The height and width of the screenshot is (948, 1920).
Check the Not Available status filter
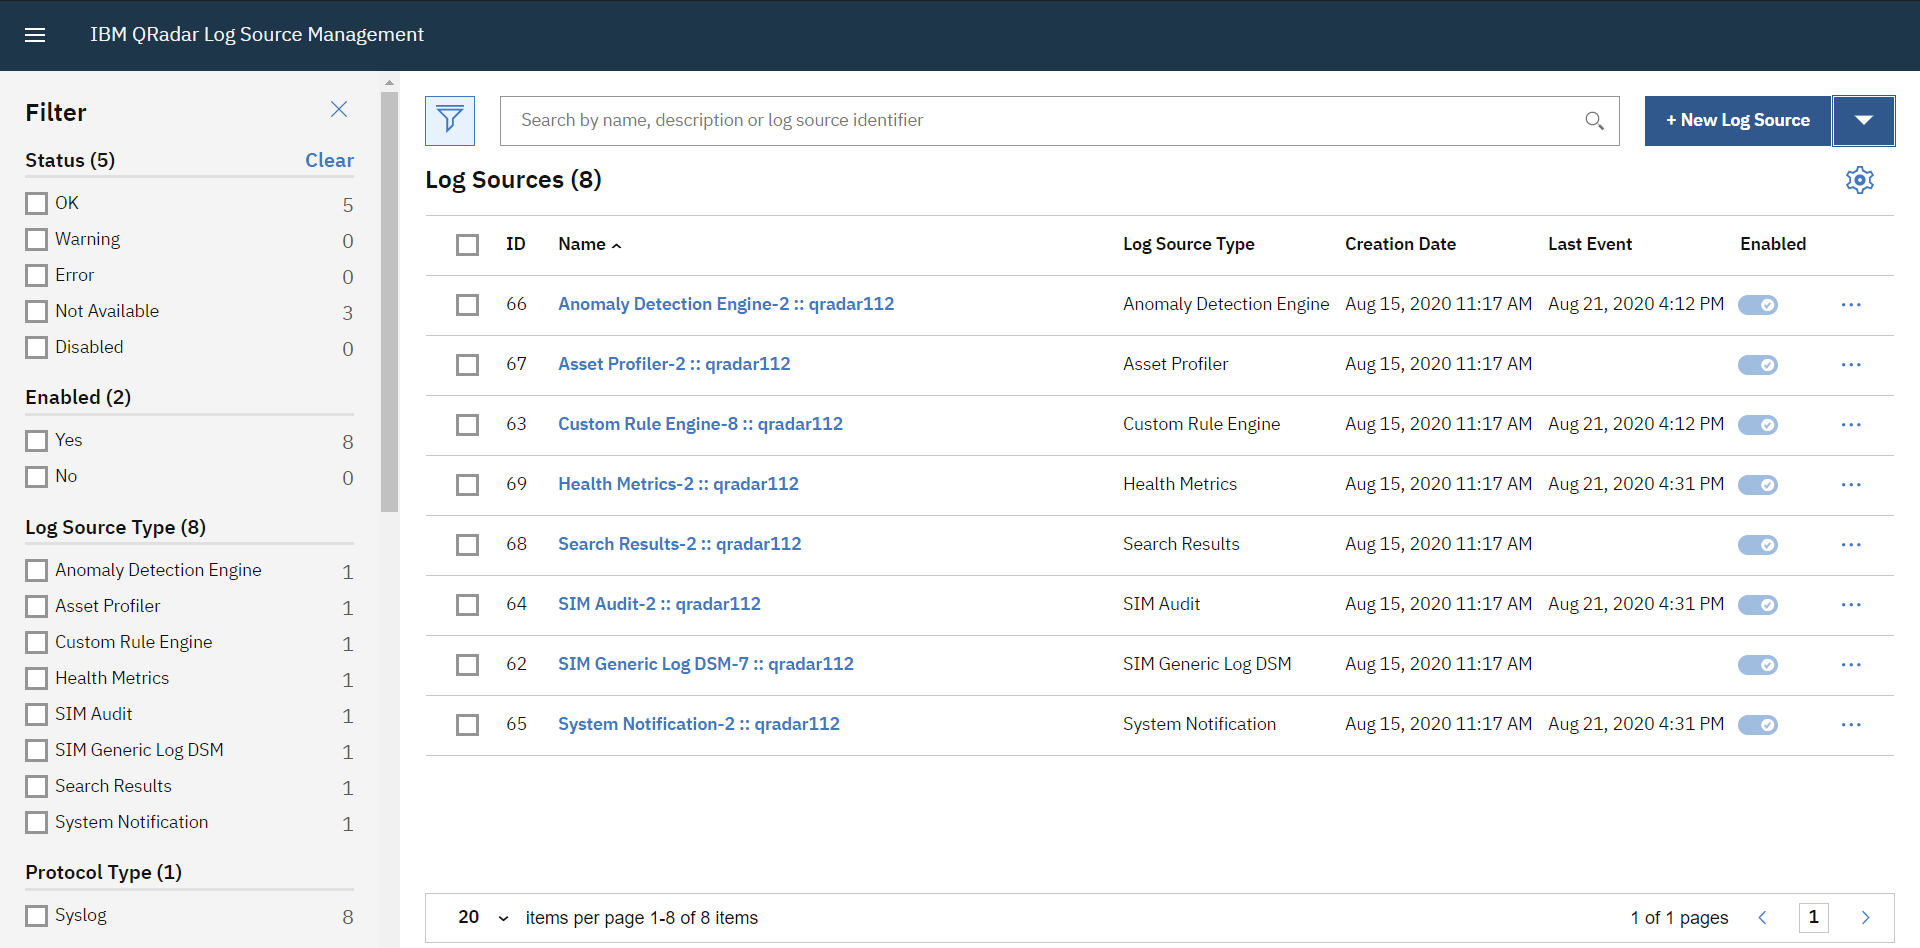pyautogui.click(x=37, y=311)
